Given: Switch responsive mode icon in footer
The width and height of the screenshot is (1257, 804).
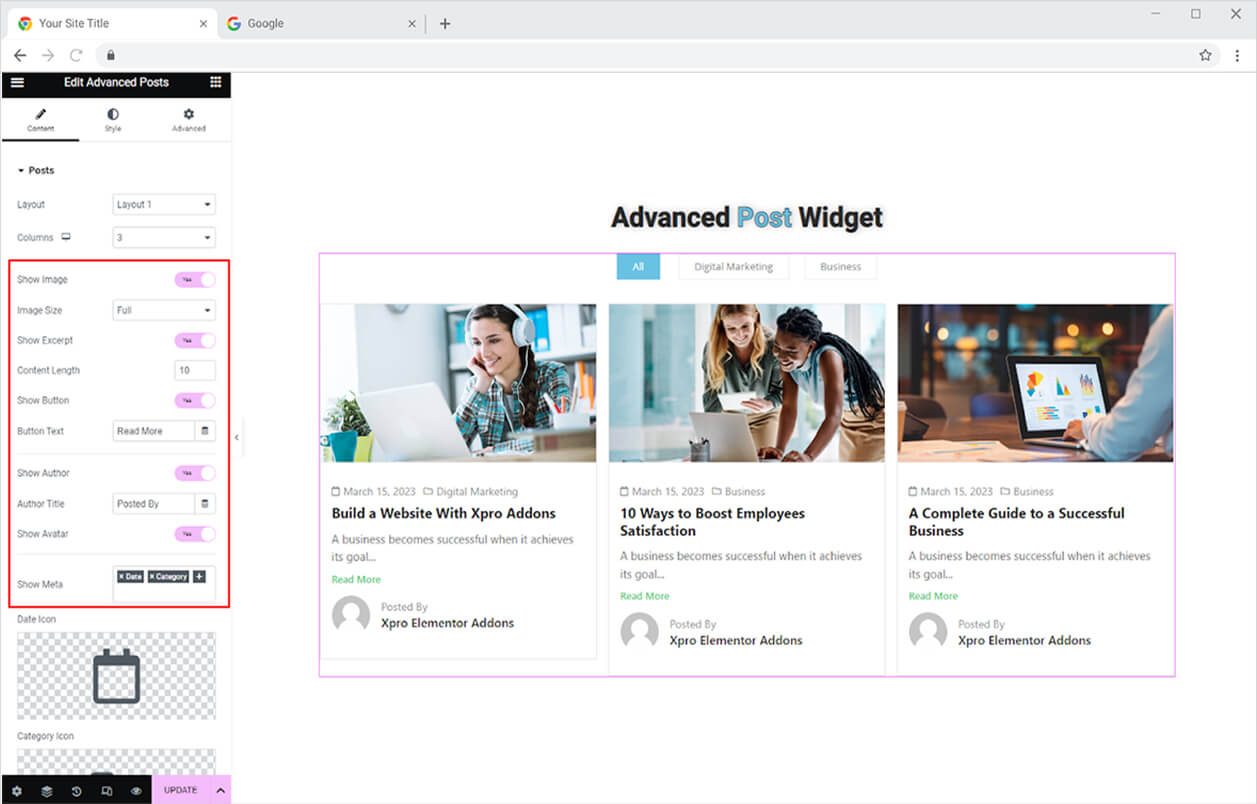Looking at the screenshot, I should click(107, 790).
